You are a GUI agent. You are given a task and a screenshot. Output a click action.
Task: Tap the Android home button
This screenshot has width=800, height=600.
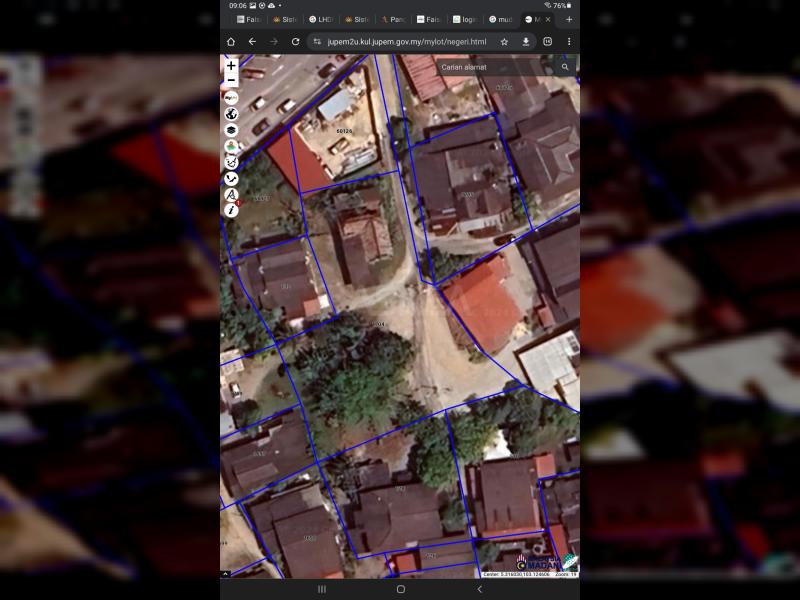pos(400,589)
